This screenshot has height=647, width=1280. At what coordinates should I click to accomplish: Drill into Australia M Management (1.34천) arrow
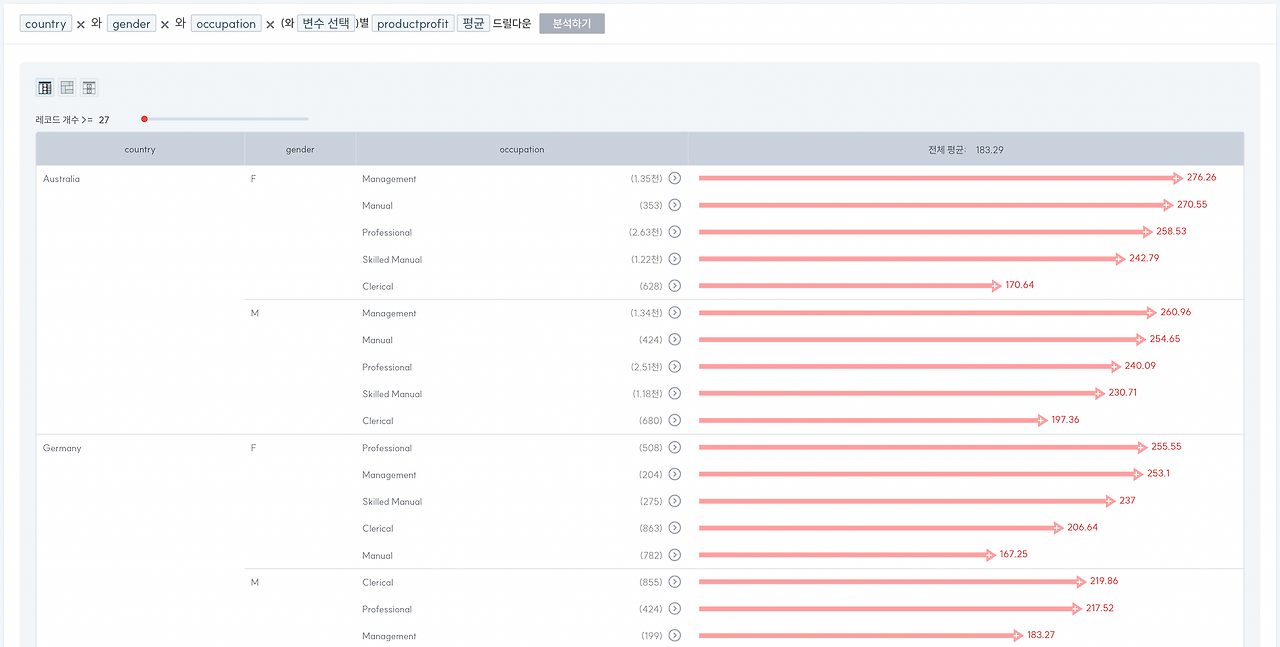pyautogui.click(x=674, y=313)
